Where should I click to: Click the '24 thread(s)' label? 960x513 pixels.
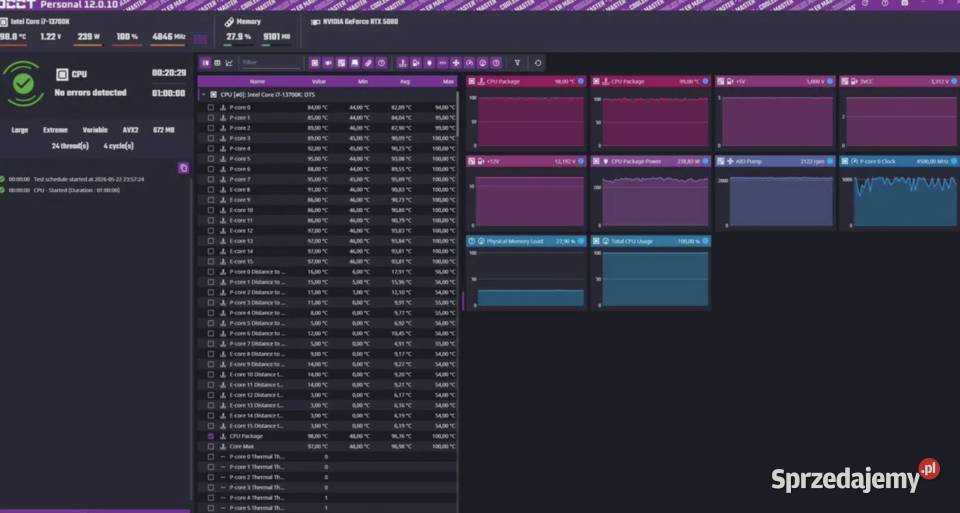tap(70, 146)
